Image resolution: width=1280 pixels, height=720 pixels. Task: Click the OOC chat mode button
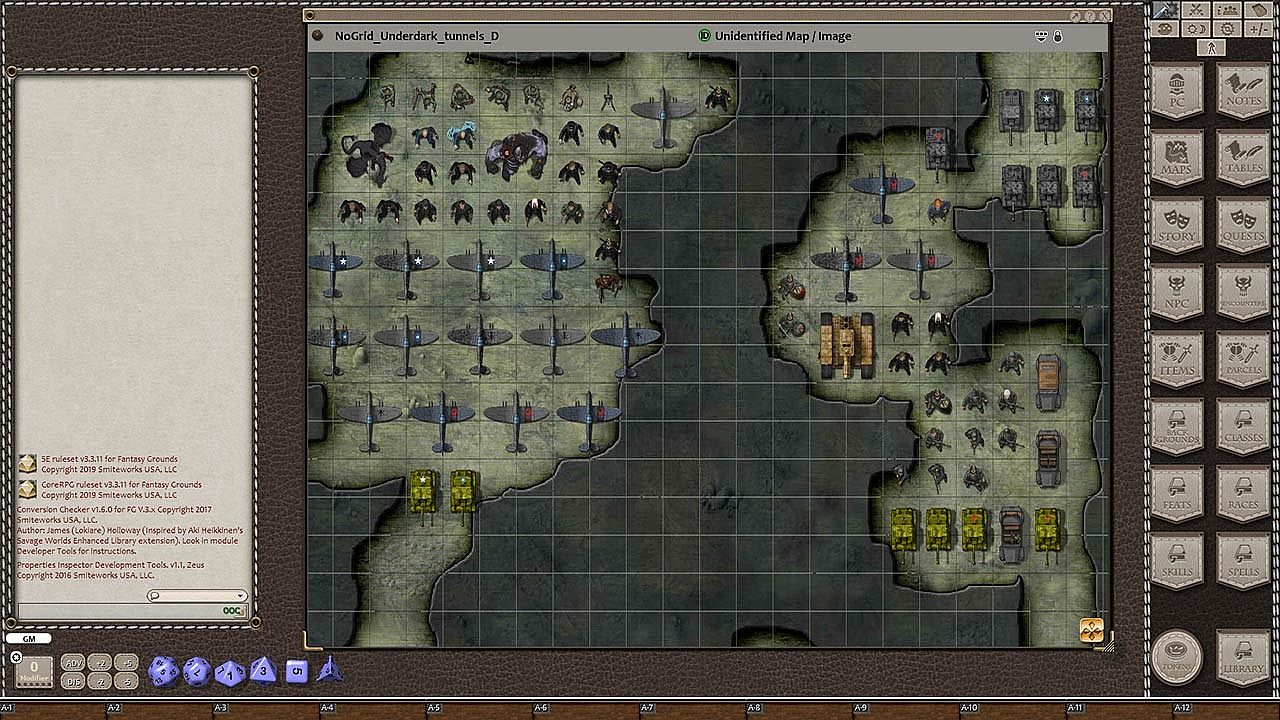[x=233, y=611]
